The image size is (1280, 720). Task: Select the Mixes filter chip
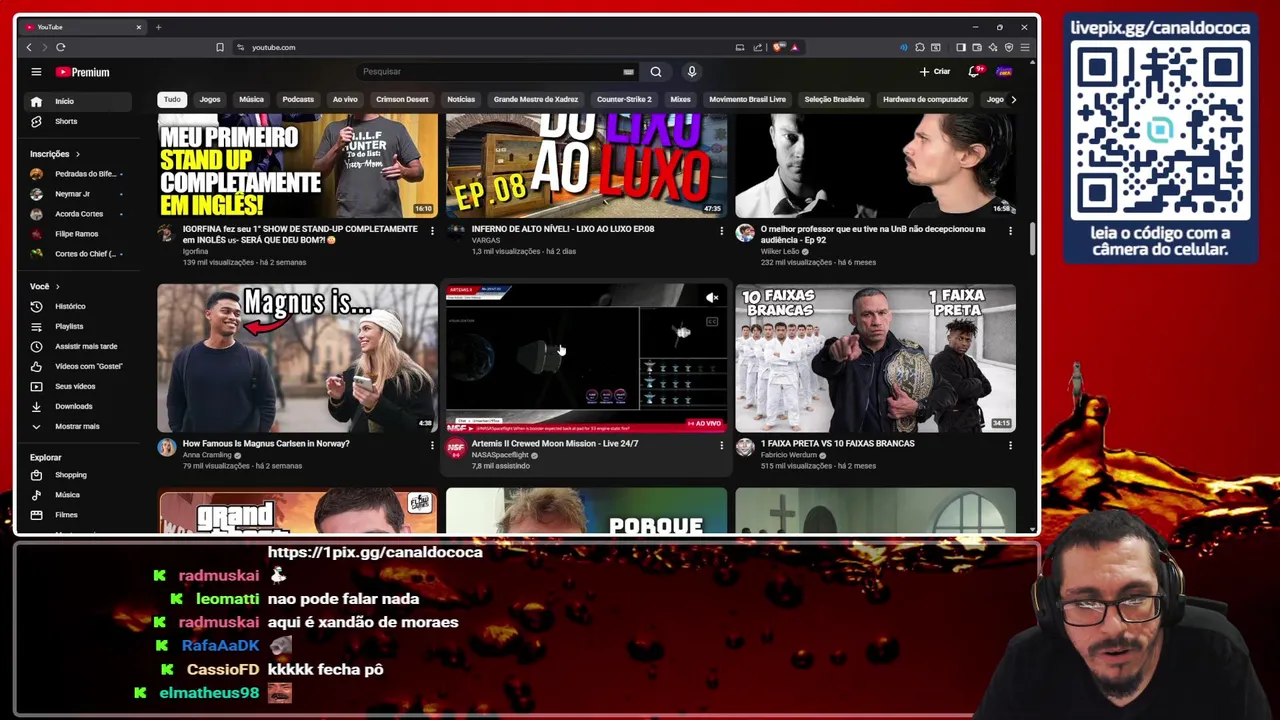coord(680,99)
